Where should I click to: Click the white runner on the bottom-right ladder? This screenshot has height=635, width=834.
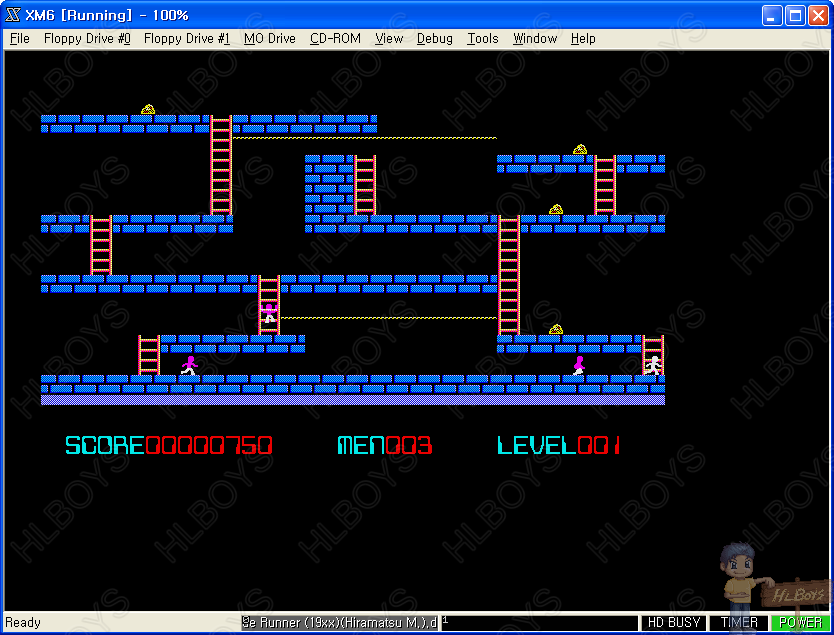(x=653, y=365)
